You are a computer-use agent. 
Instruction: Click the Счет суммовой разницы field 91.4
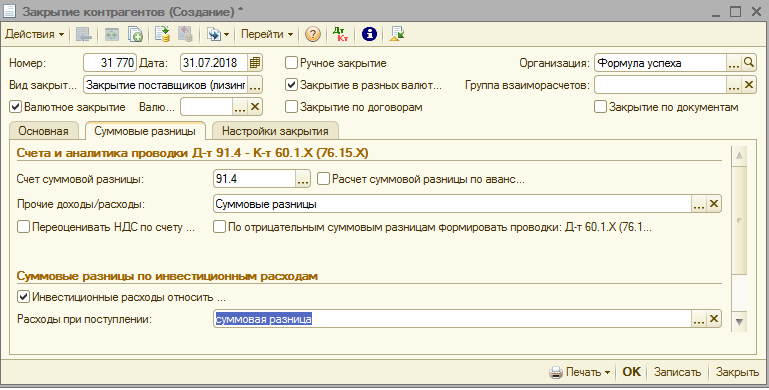[254, 179]
